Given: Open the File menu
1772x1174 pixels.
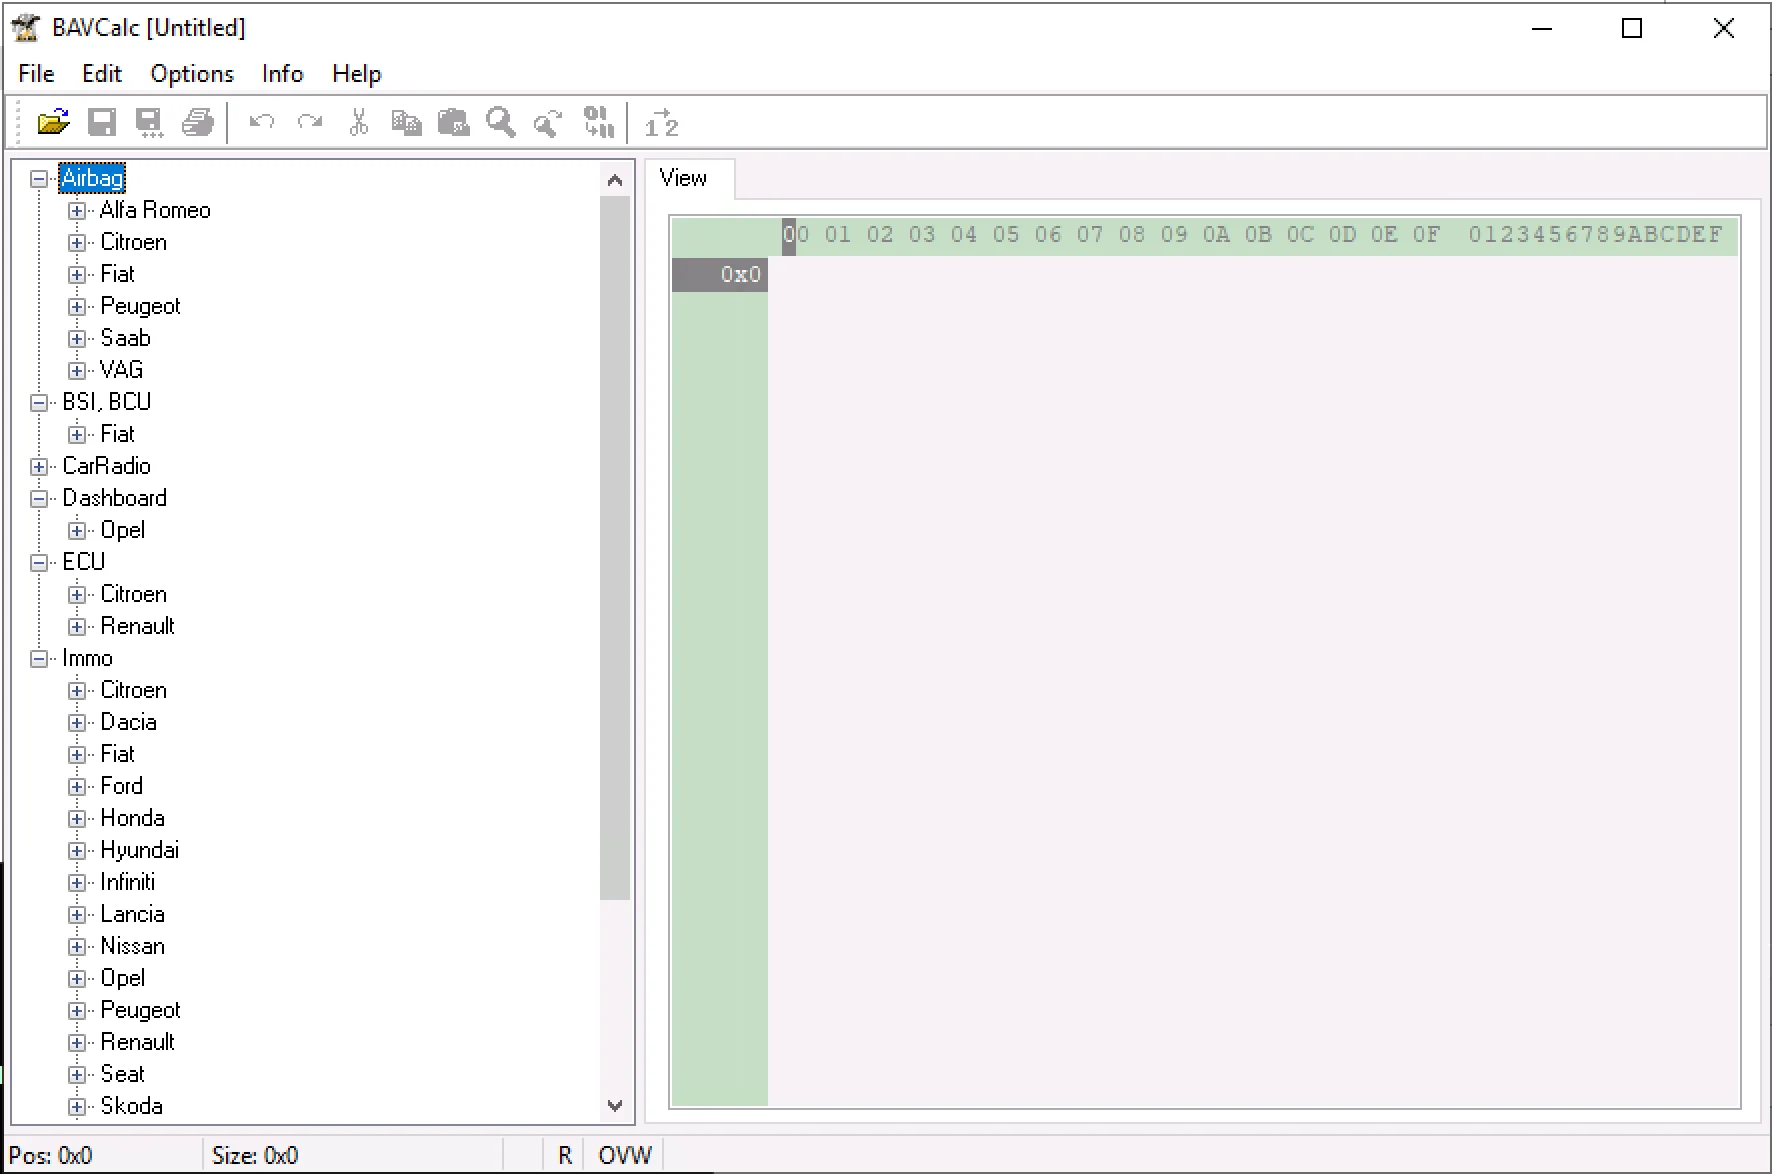Looking at the screenshot, I should click(x=36, y=74).
